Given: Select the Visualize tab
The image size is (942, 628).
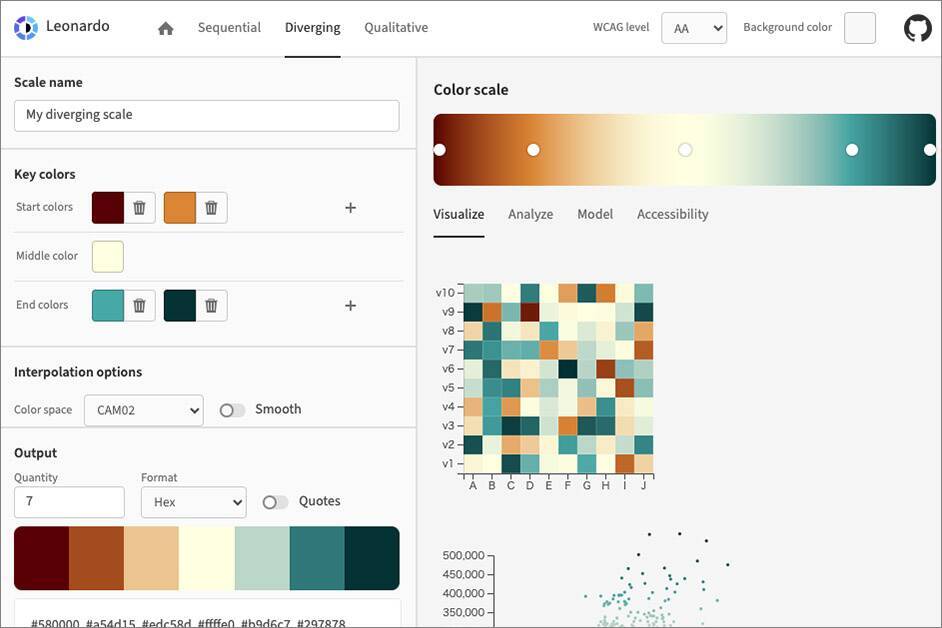Looking at the screenshot, I should tap(458, 215).
